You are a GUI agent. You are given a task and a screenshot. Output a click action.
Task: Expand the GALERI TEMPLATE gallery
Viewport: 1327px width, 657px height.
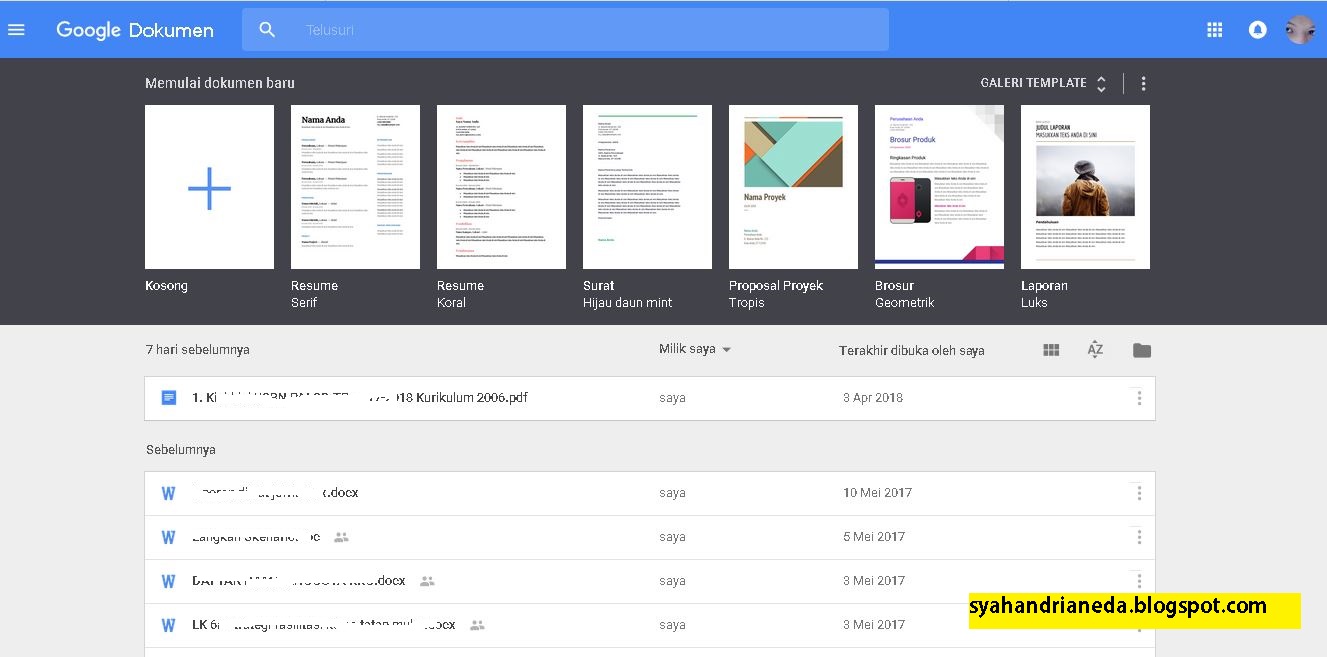pos(1100,82)
